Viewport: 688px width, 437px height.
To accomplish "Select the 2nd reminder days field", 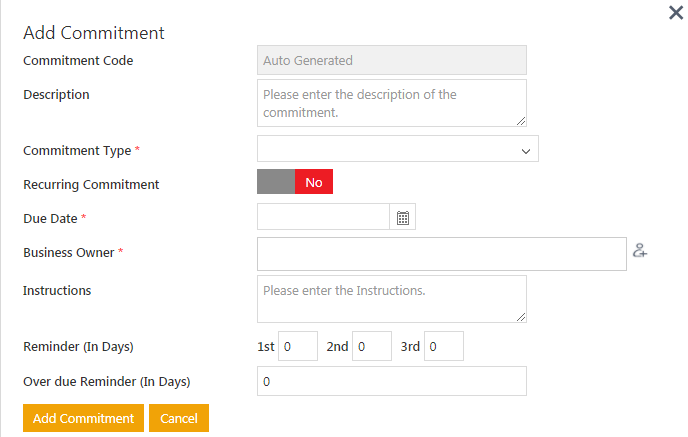I will click(372, 347).
